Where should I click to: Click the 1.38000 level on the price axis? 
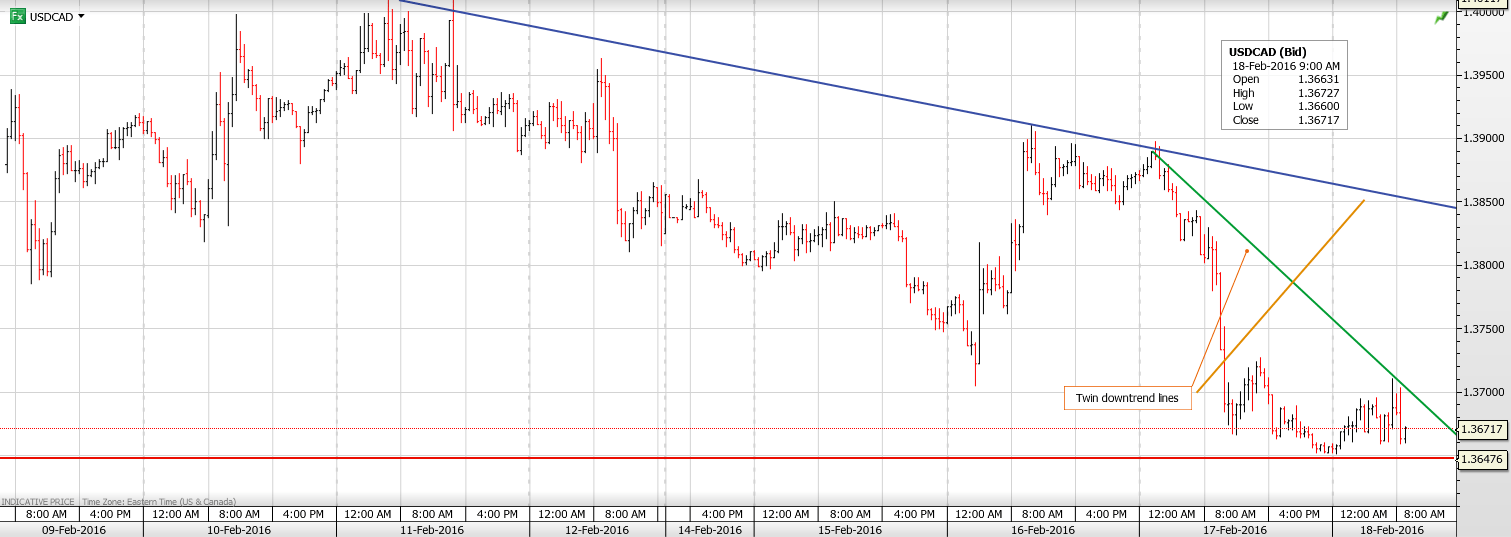pos(1484,265)
